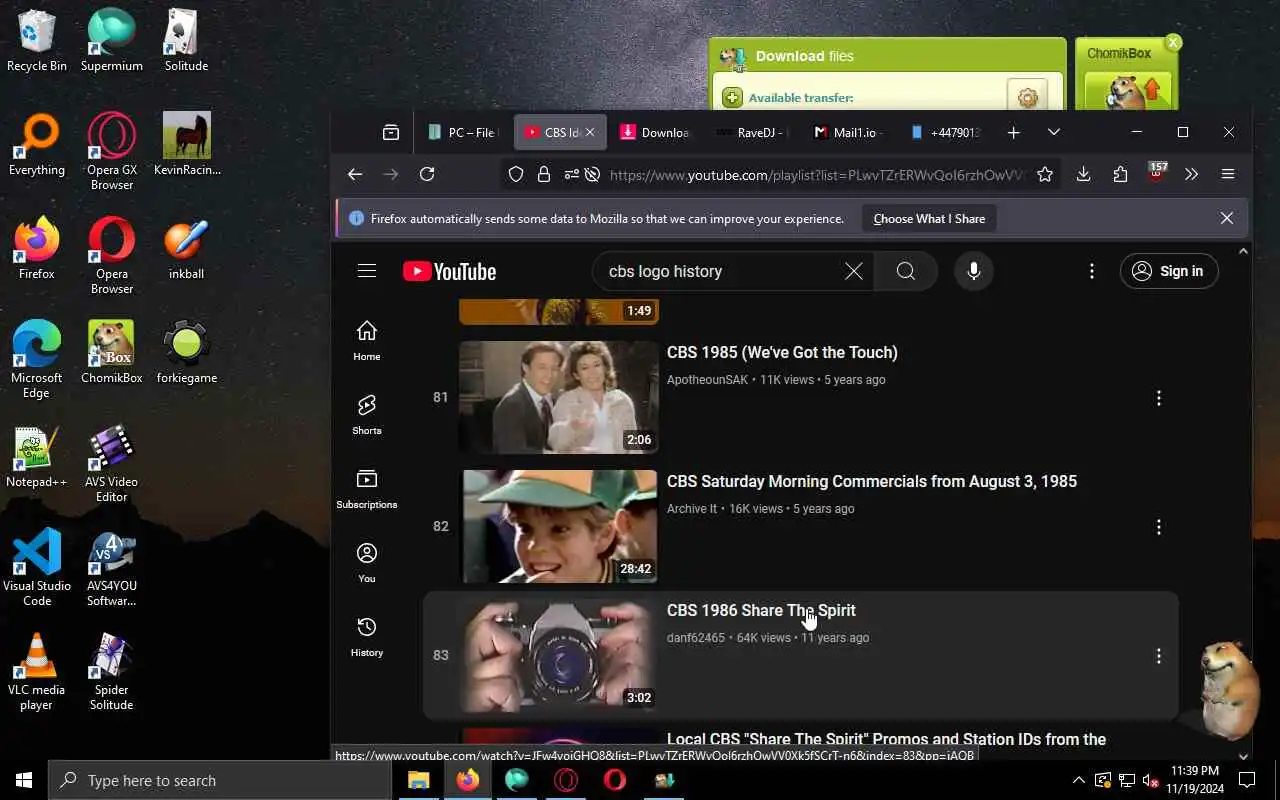Screen dimensions: 1280x800
Task: Start voice search with the microphone icon
Action: click(974, 271)
